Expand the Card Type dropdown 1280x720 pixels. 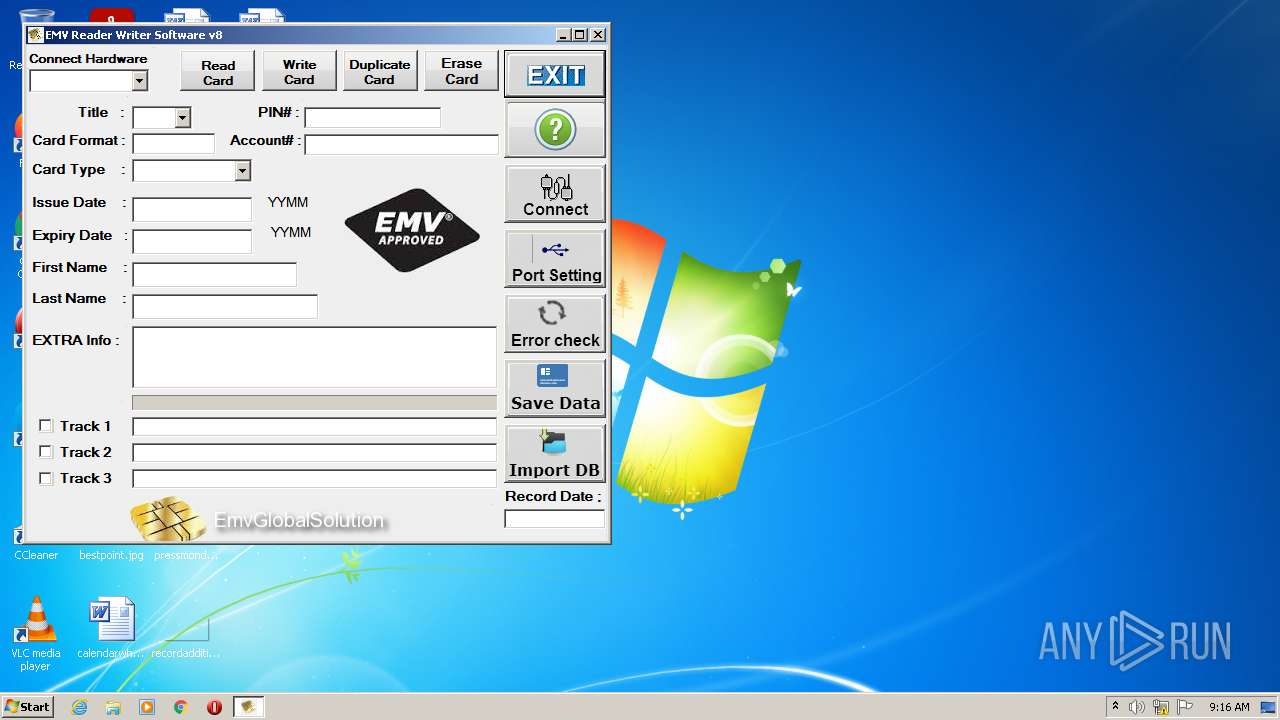click(x=242, y=171)
